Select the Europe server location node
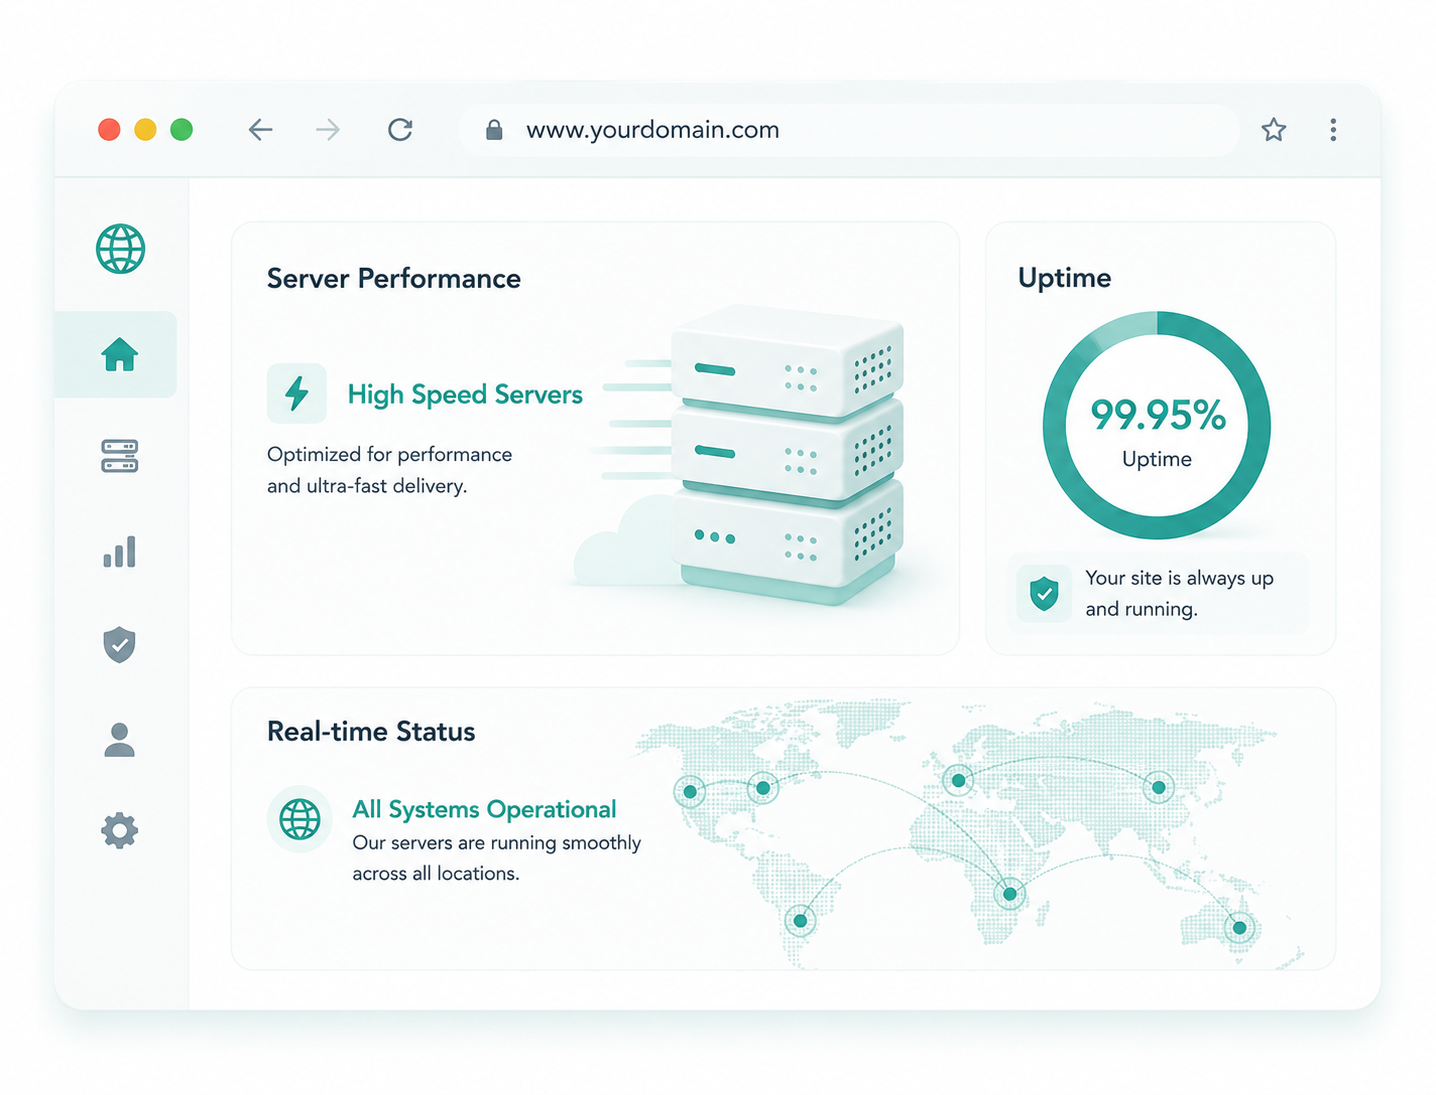 click(958, 780)
